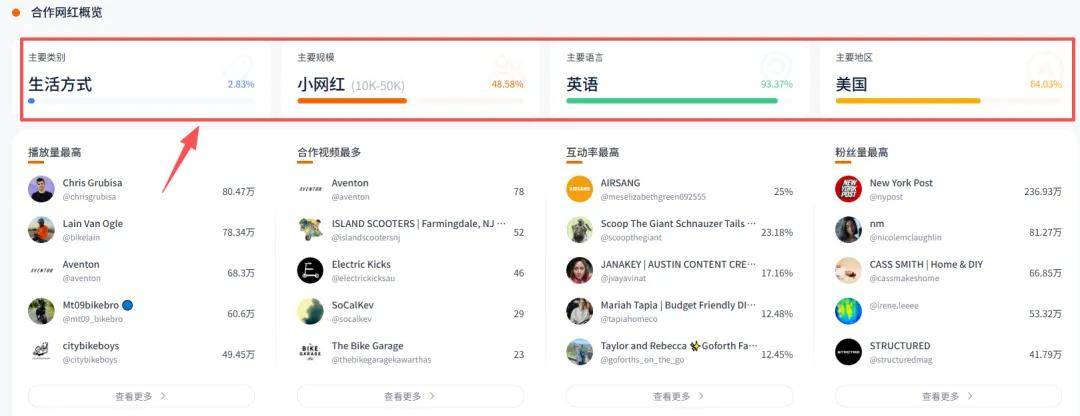Viewport: 1080px width, 416px height.
Task: Open the Chris Grubisa name link
Action: point(92,183)
